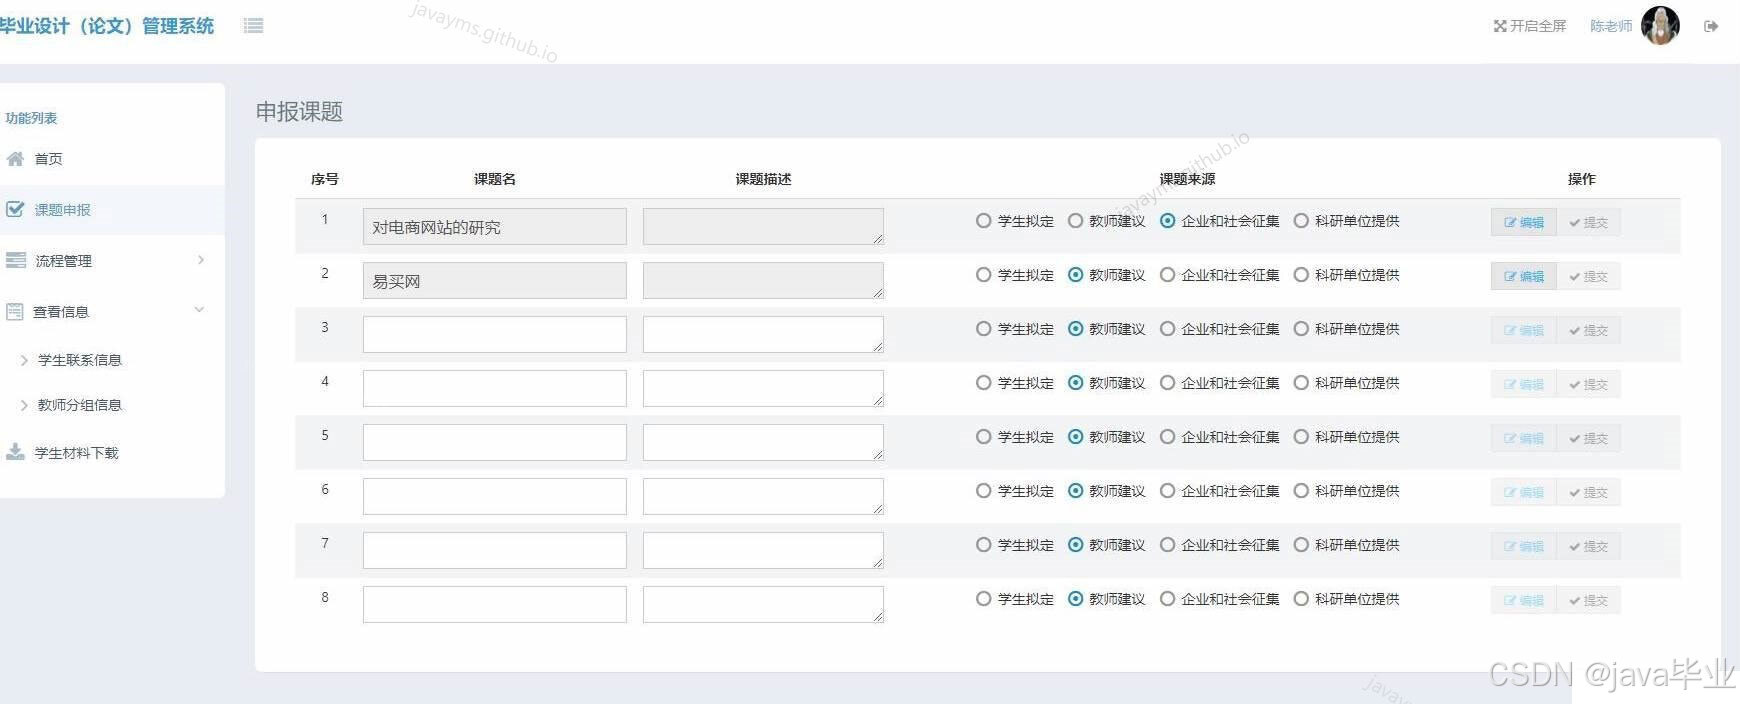The height and width of the screenshot is (704, 1740).
Task: Click the 操作 column header
Action: coord(1581,179)
